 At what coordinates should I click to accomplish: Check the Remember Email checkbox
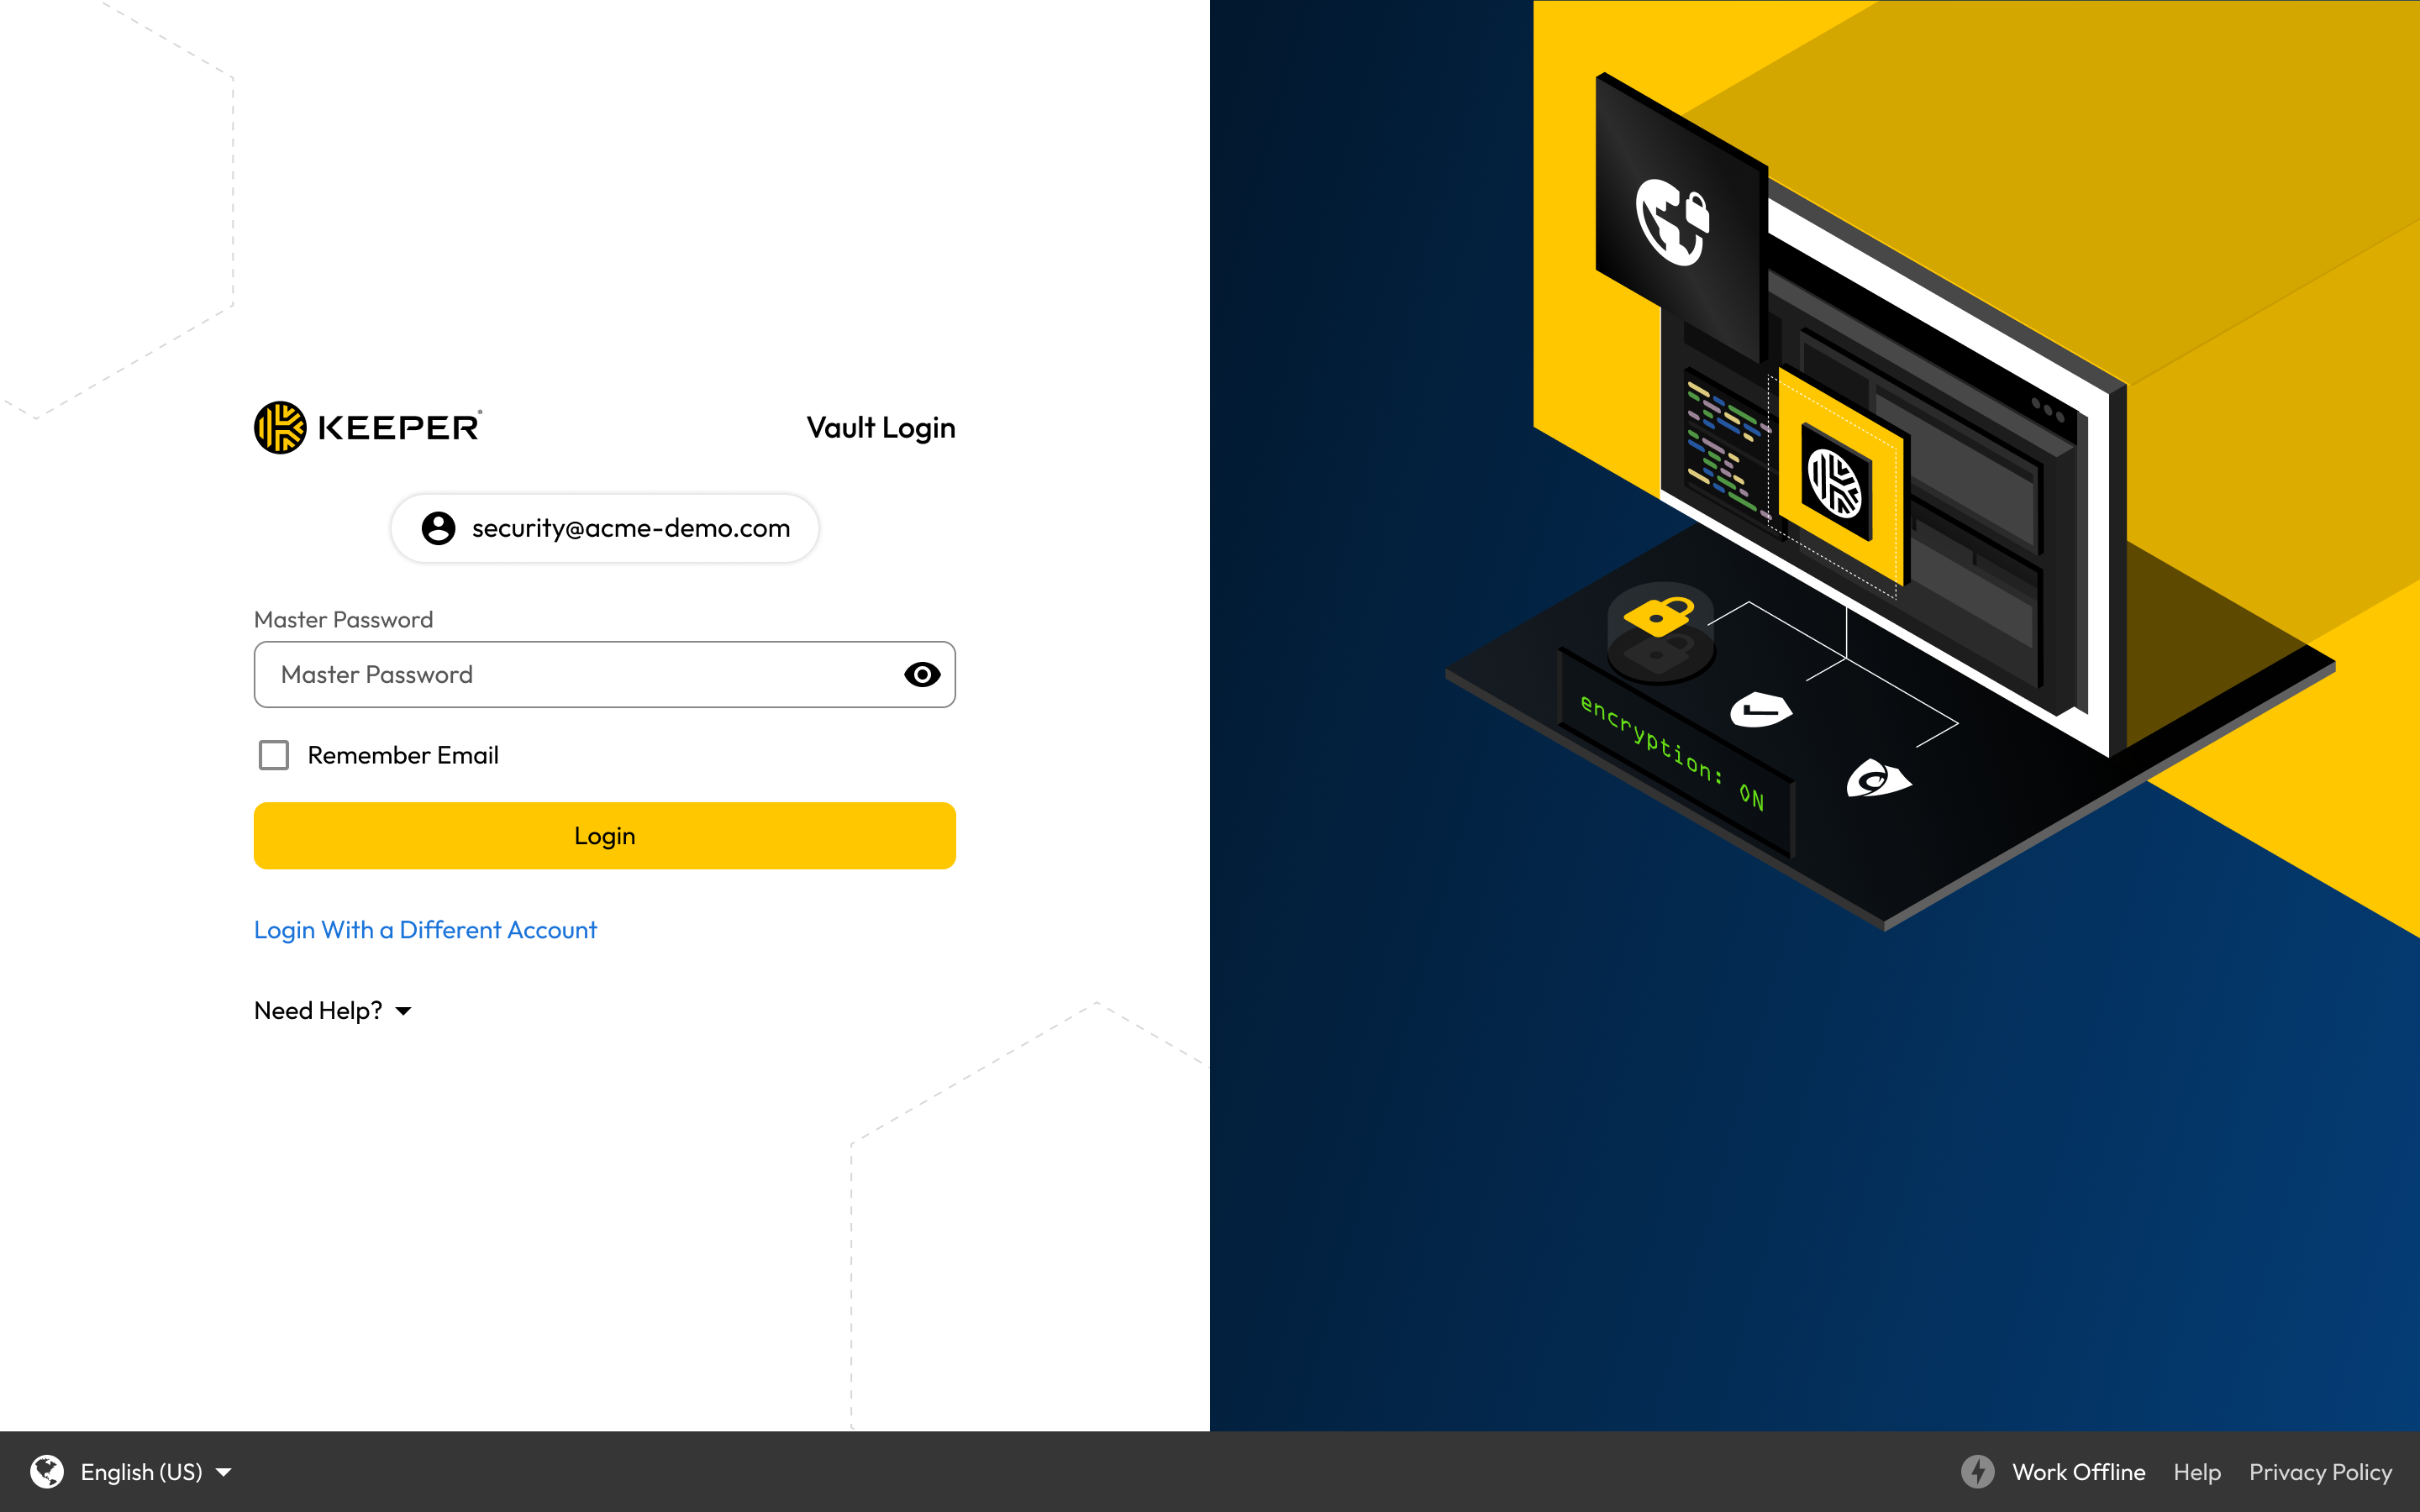click(274, 755)
